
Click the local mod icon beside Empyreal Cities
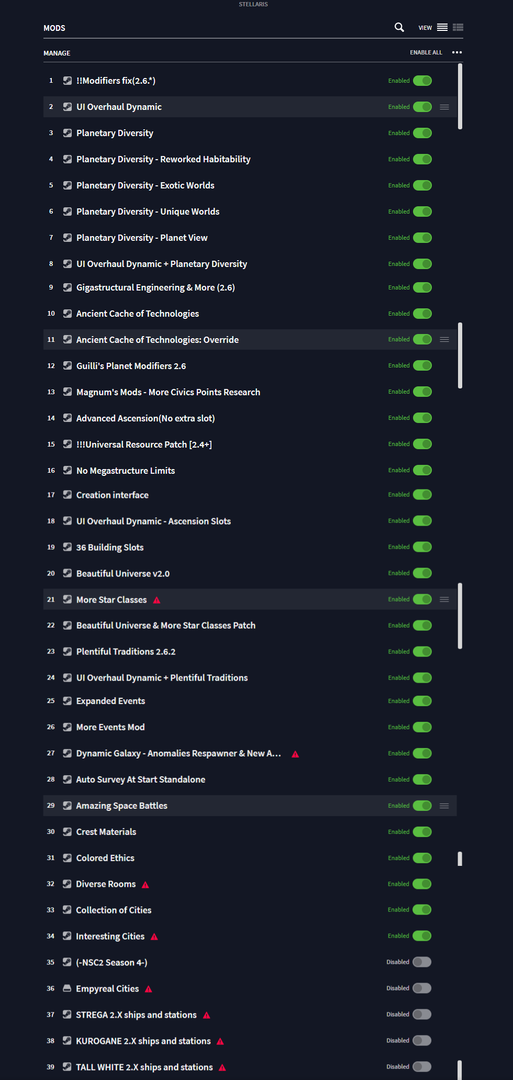coord(67,988)
